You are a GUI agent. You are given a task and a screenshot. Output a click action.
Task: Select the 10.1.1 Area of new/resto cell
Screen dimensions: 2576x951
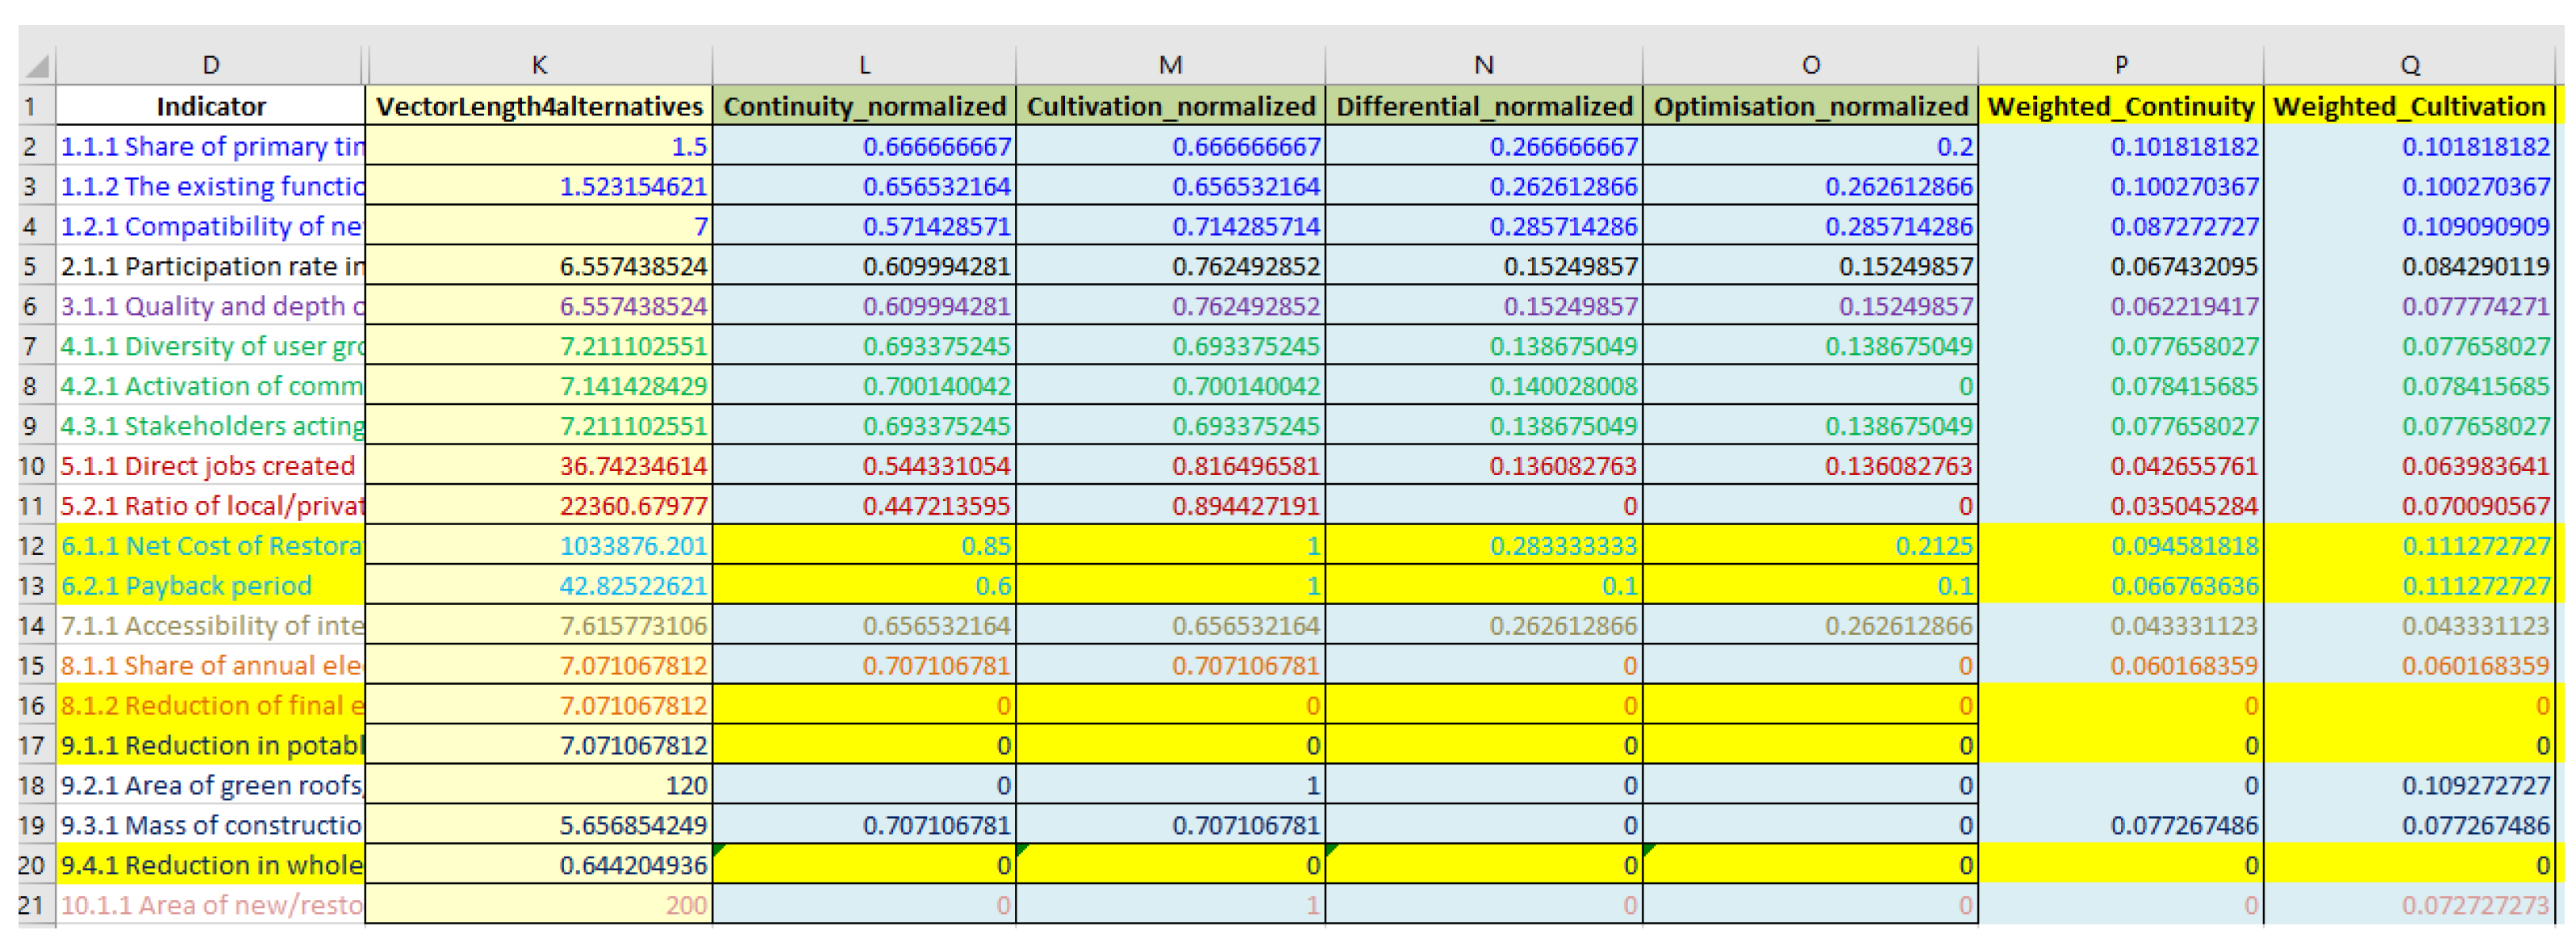pyautogui.click(x=211, y=905)
